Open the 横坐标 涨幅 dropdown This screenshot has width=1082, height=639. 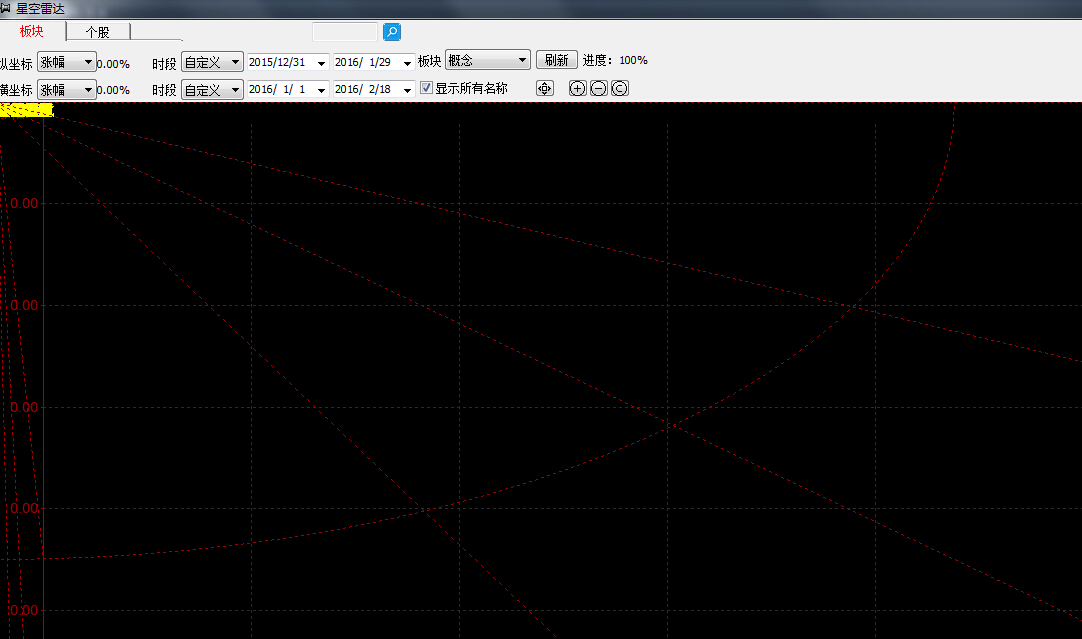click(67, 90)
